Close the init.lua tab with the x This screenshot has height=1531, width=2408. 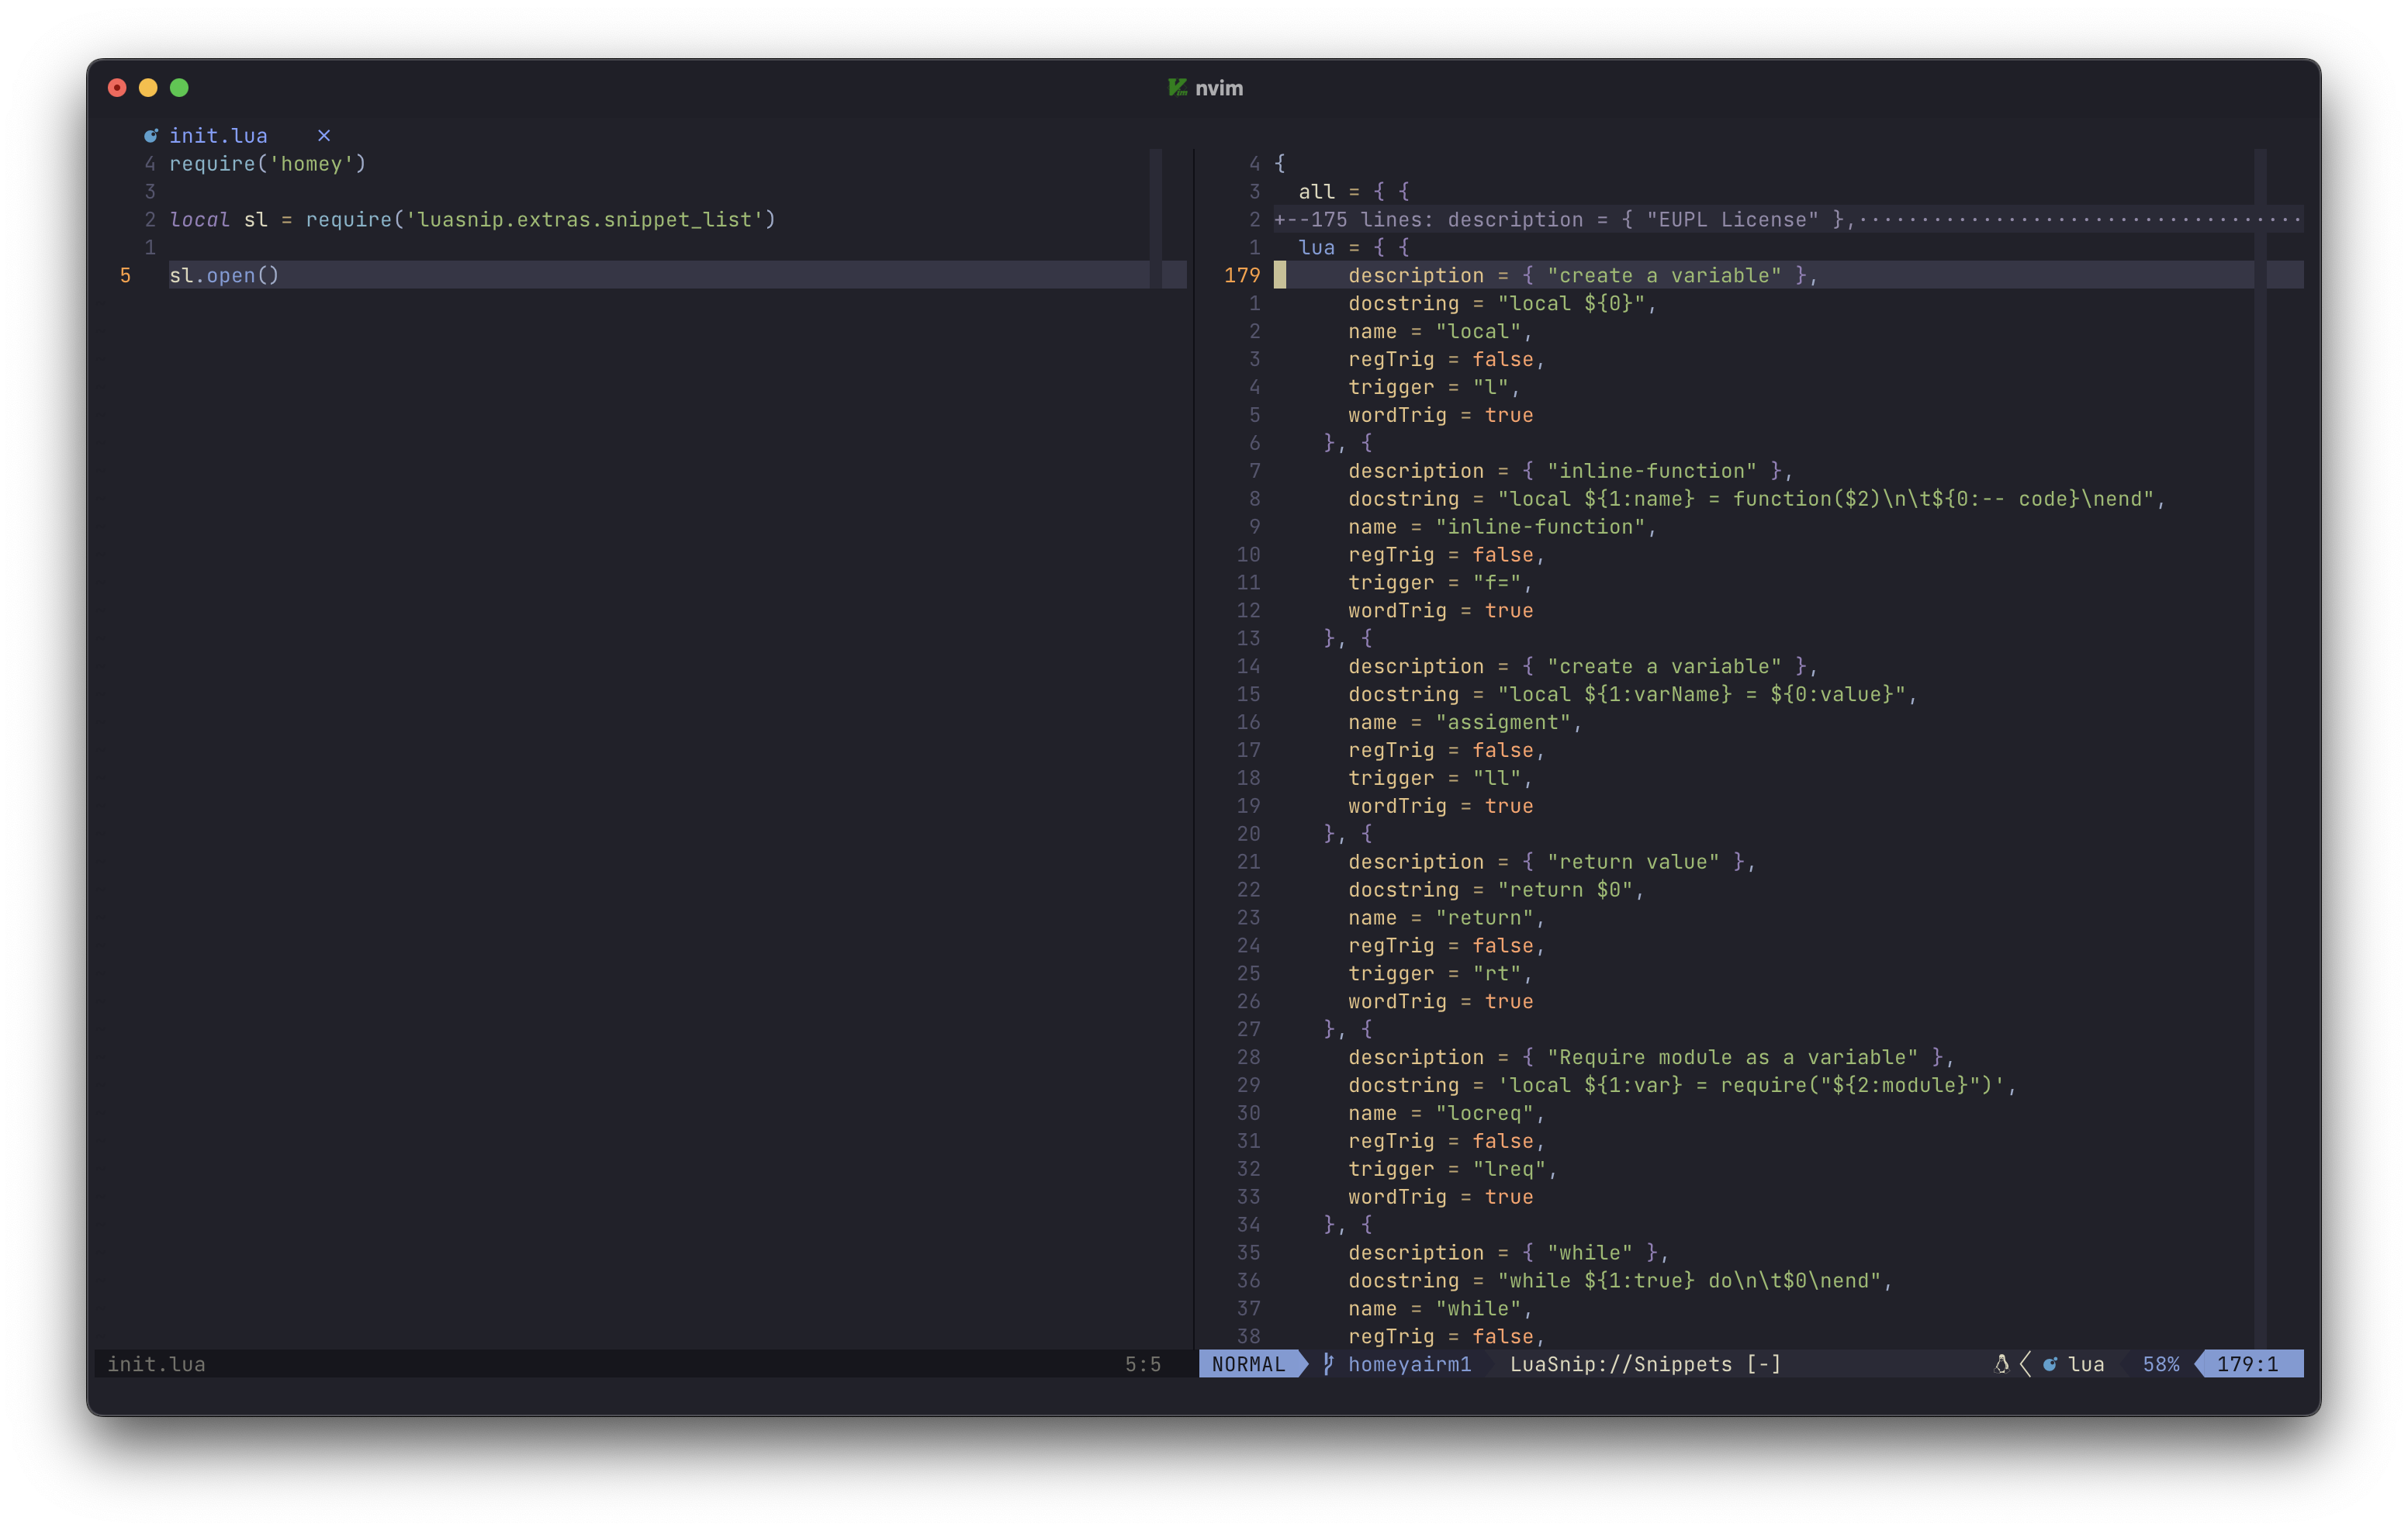coord(324,135)
